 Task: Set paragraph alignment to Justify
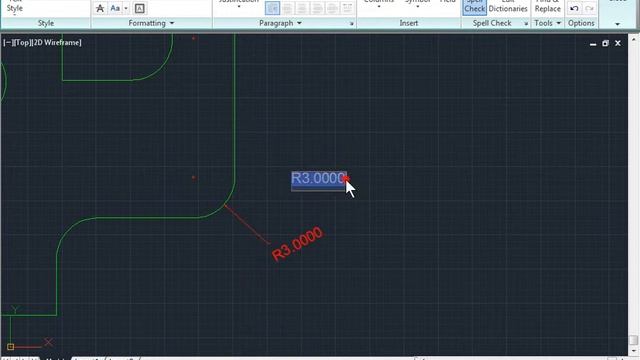coord(332,8)
